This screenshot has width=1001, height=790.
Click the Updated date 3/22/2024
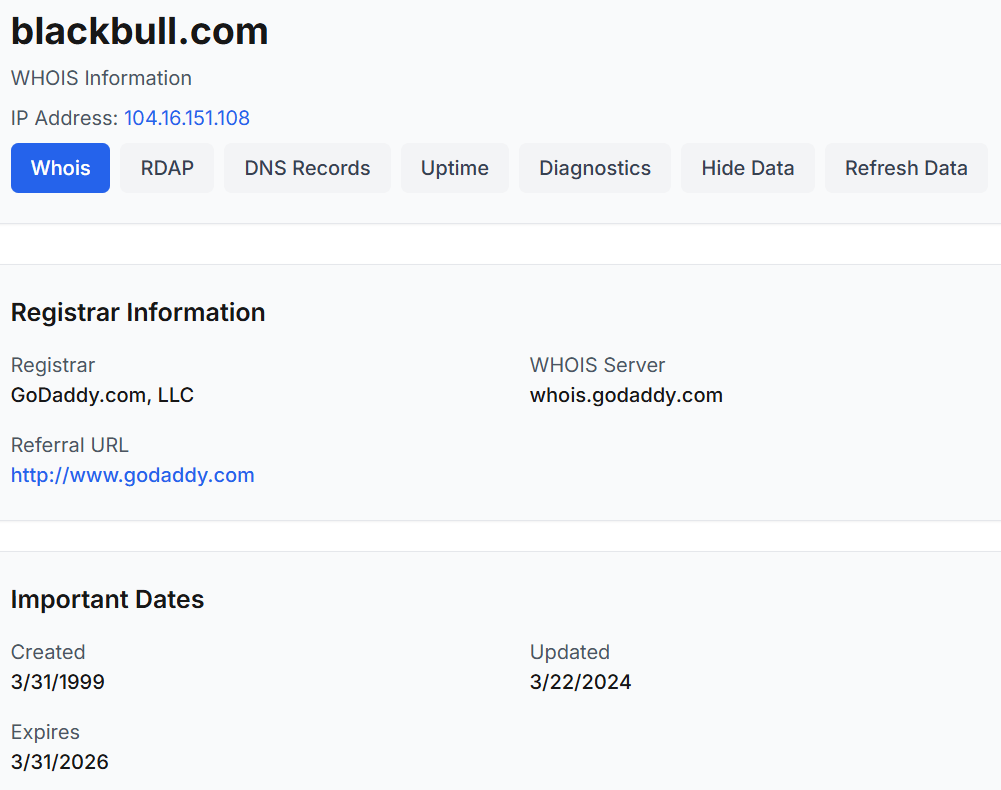(580, 682)
